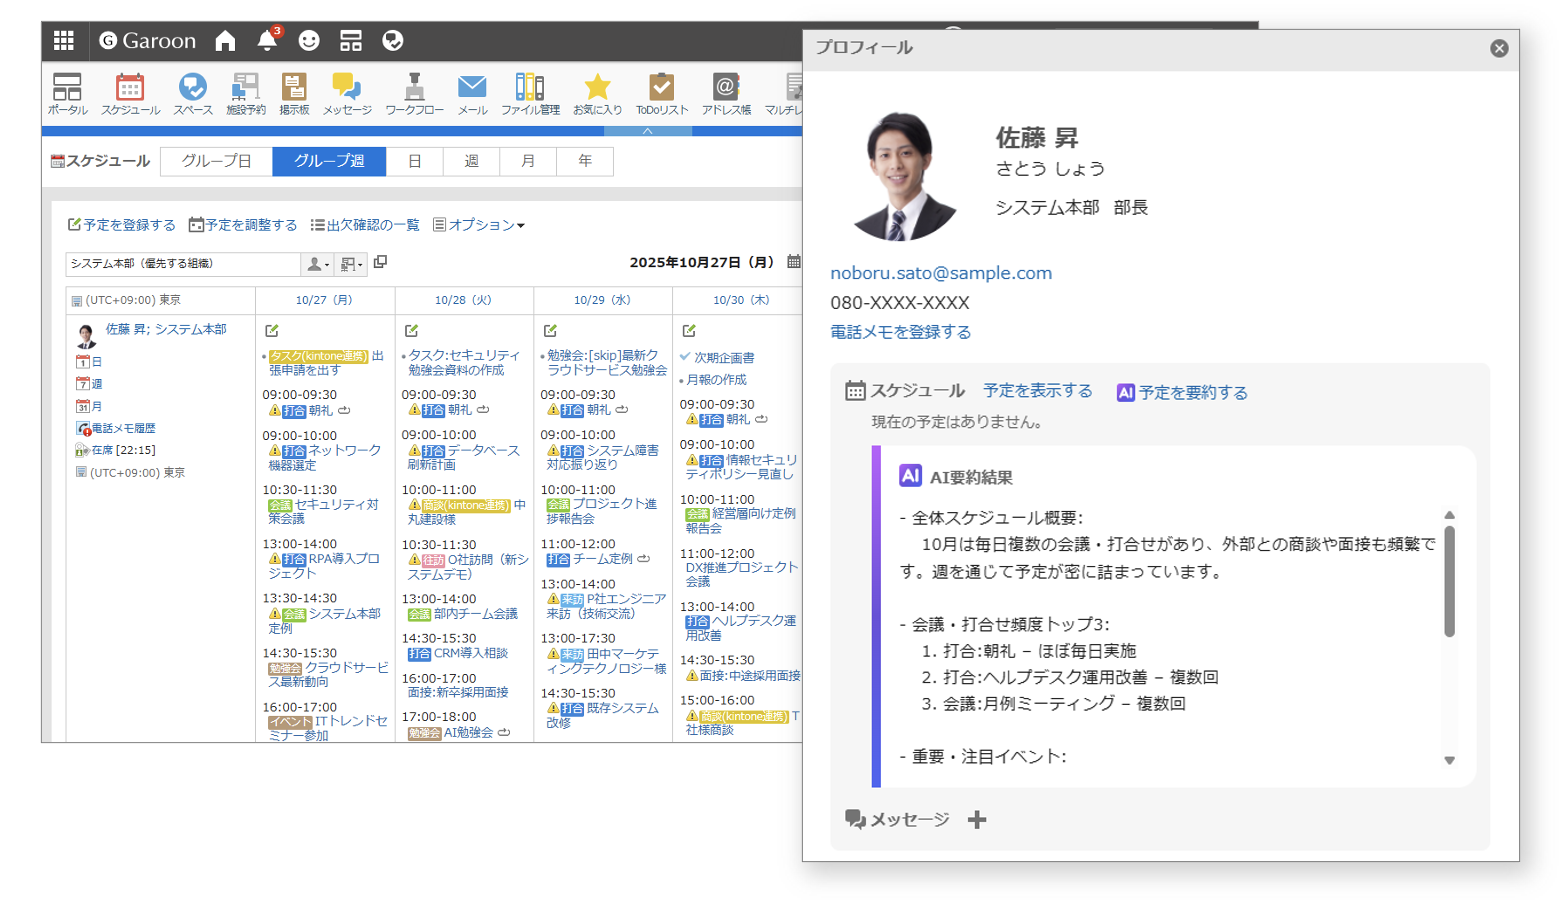Open the ToDoリスト app

point(662,95)
